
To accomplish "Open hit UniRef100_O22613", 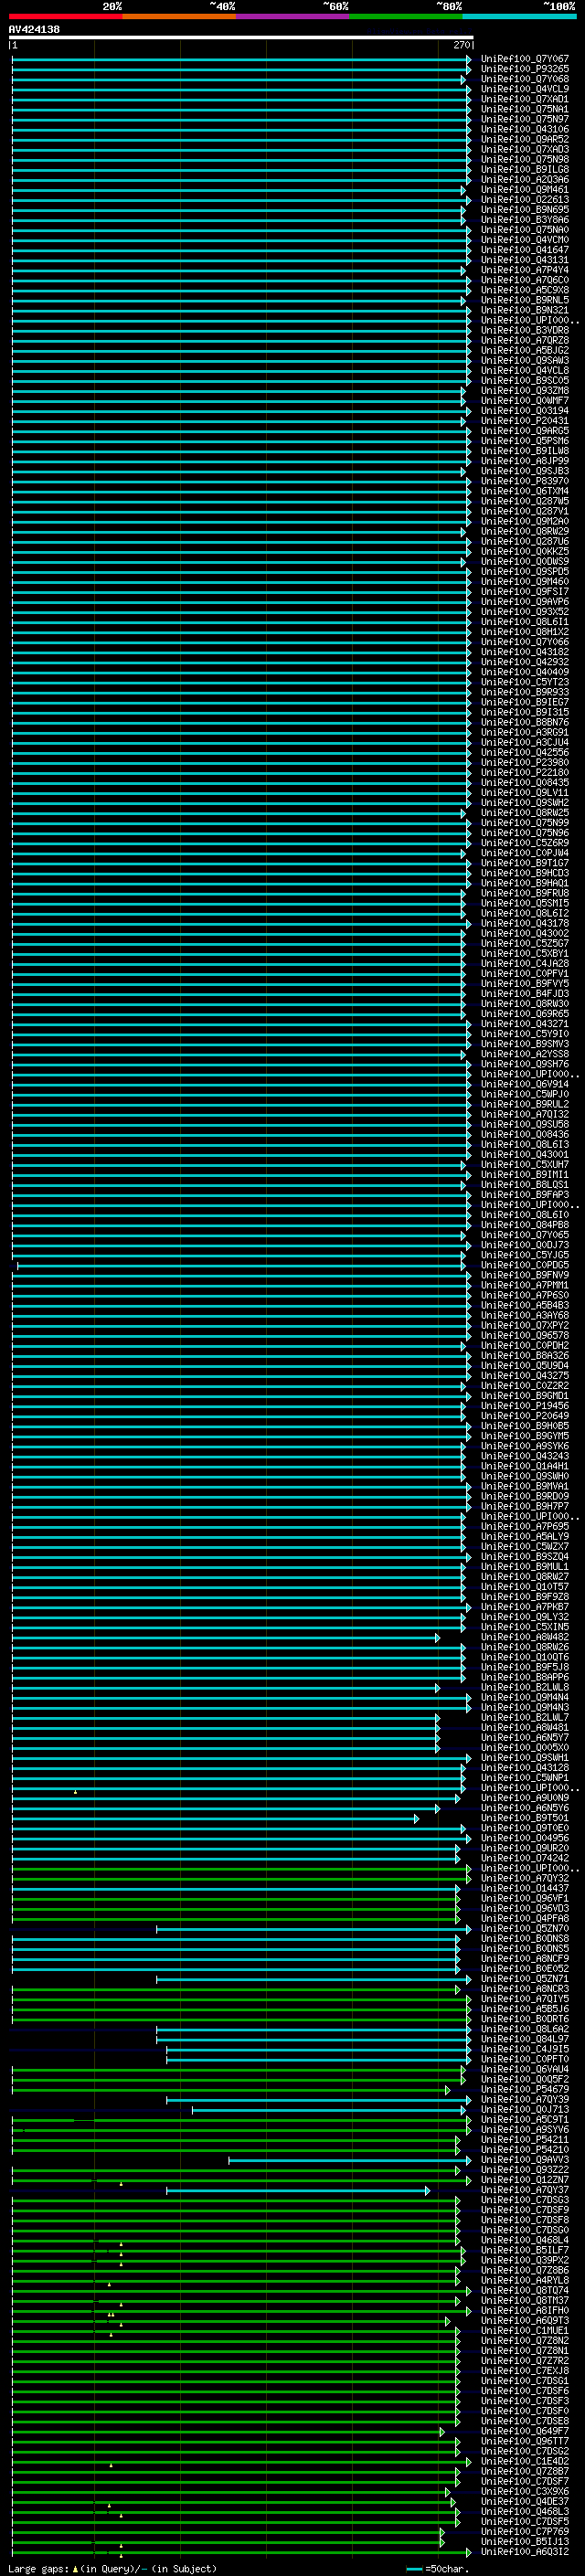I will [x=524, y=200].
